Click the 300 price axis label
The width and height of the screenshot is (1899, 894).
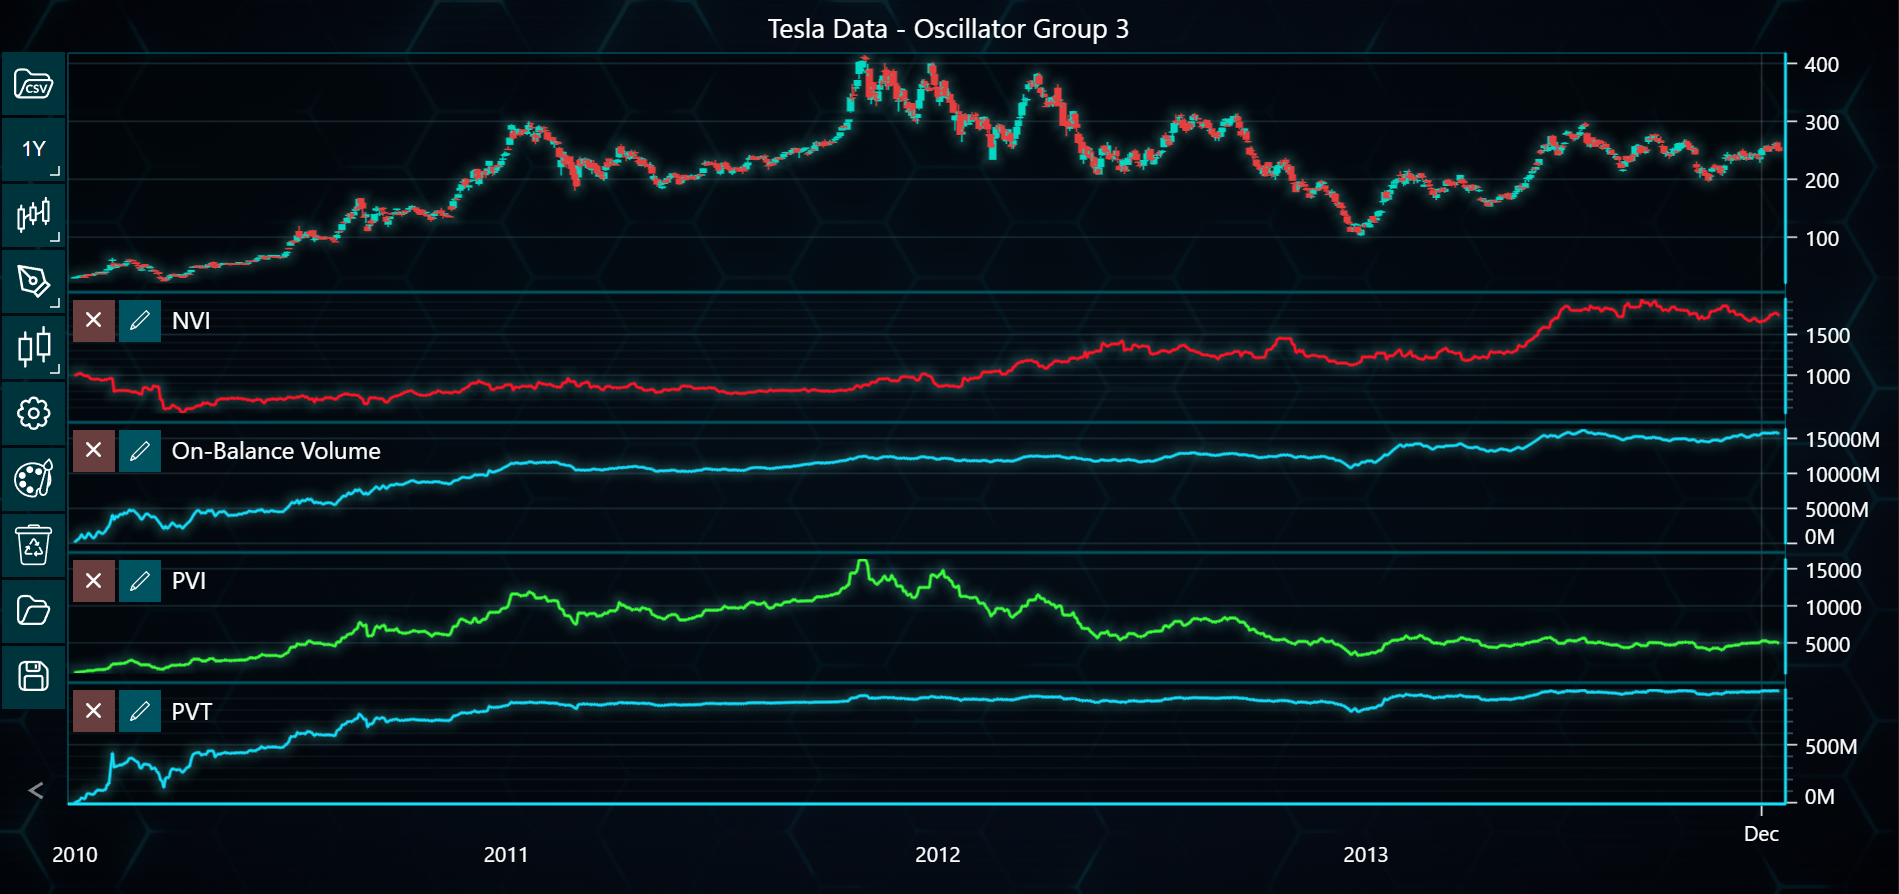[1822, 123]
